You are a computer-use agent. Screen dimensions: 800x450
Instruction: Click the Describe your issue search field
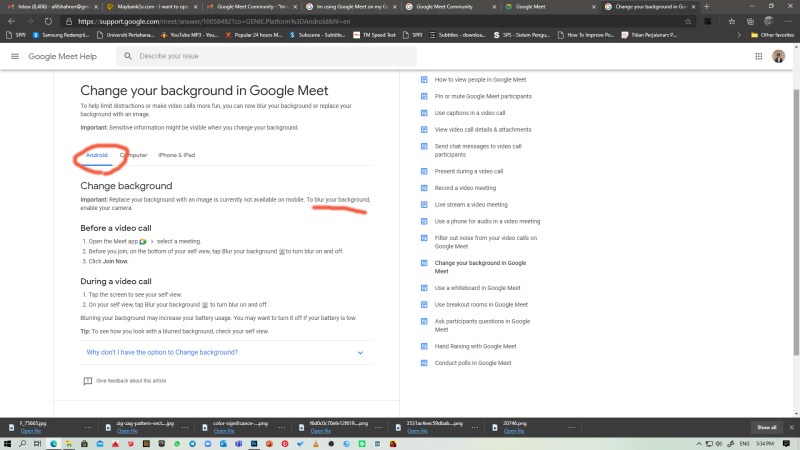(266, 56)
